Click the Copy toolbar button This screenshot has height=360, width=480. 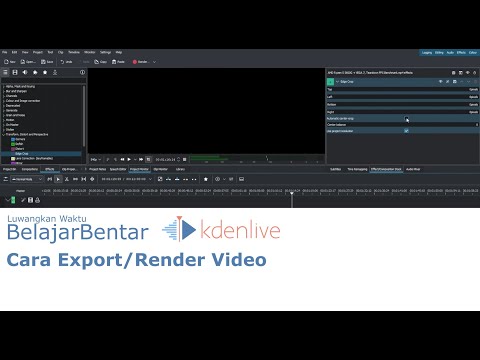[x=100, y=62]
